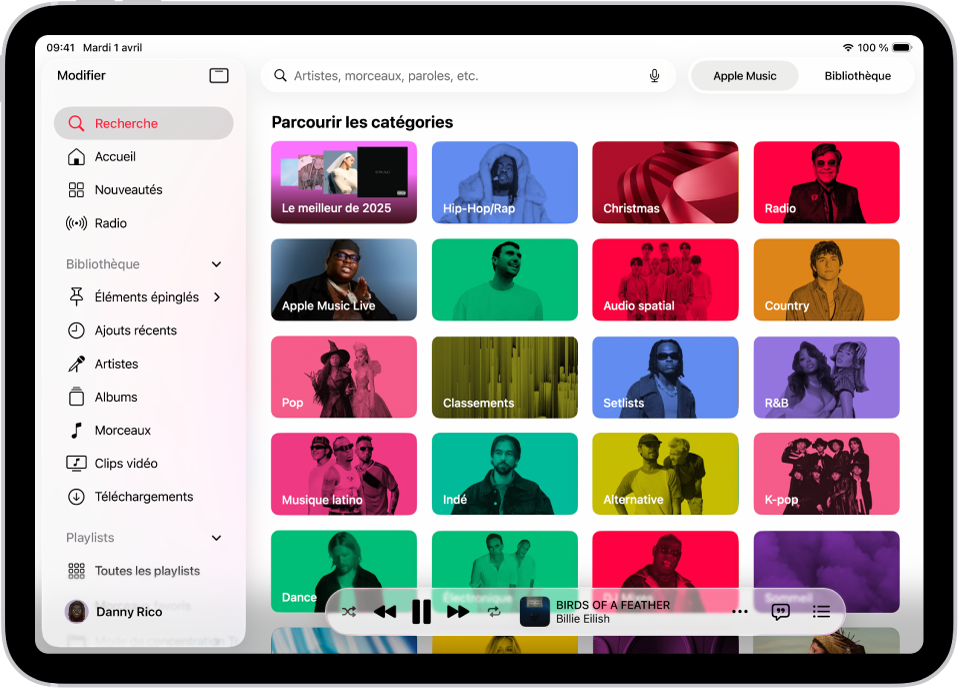Open the K-pop category tile
The width and height of the screenshot is (963, 689).
pos(827,474)
